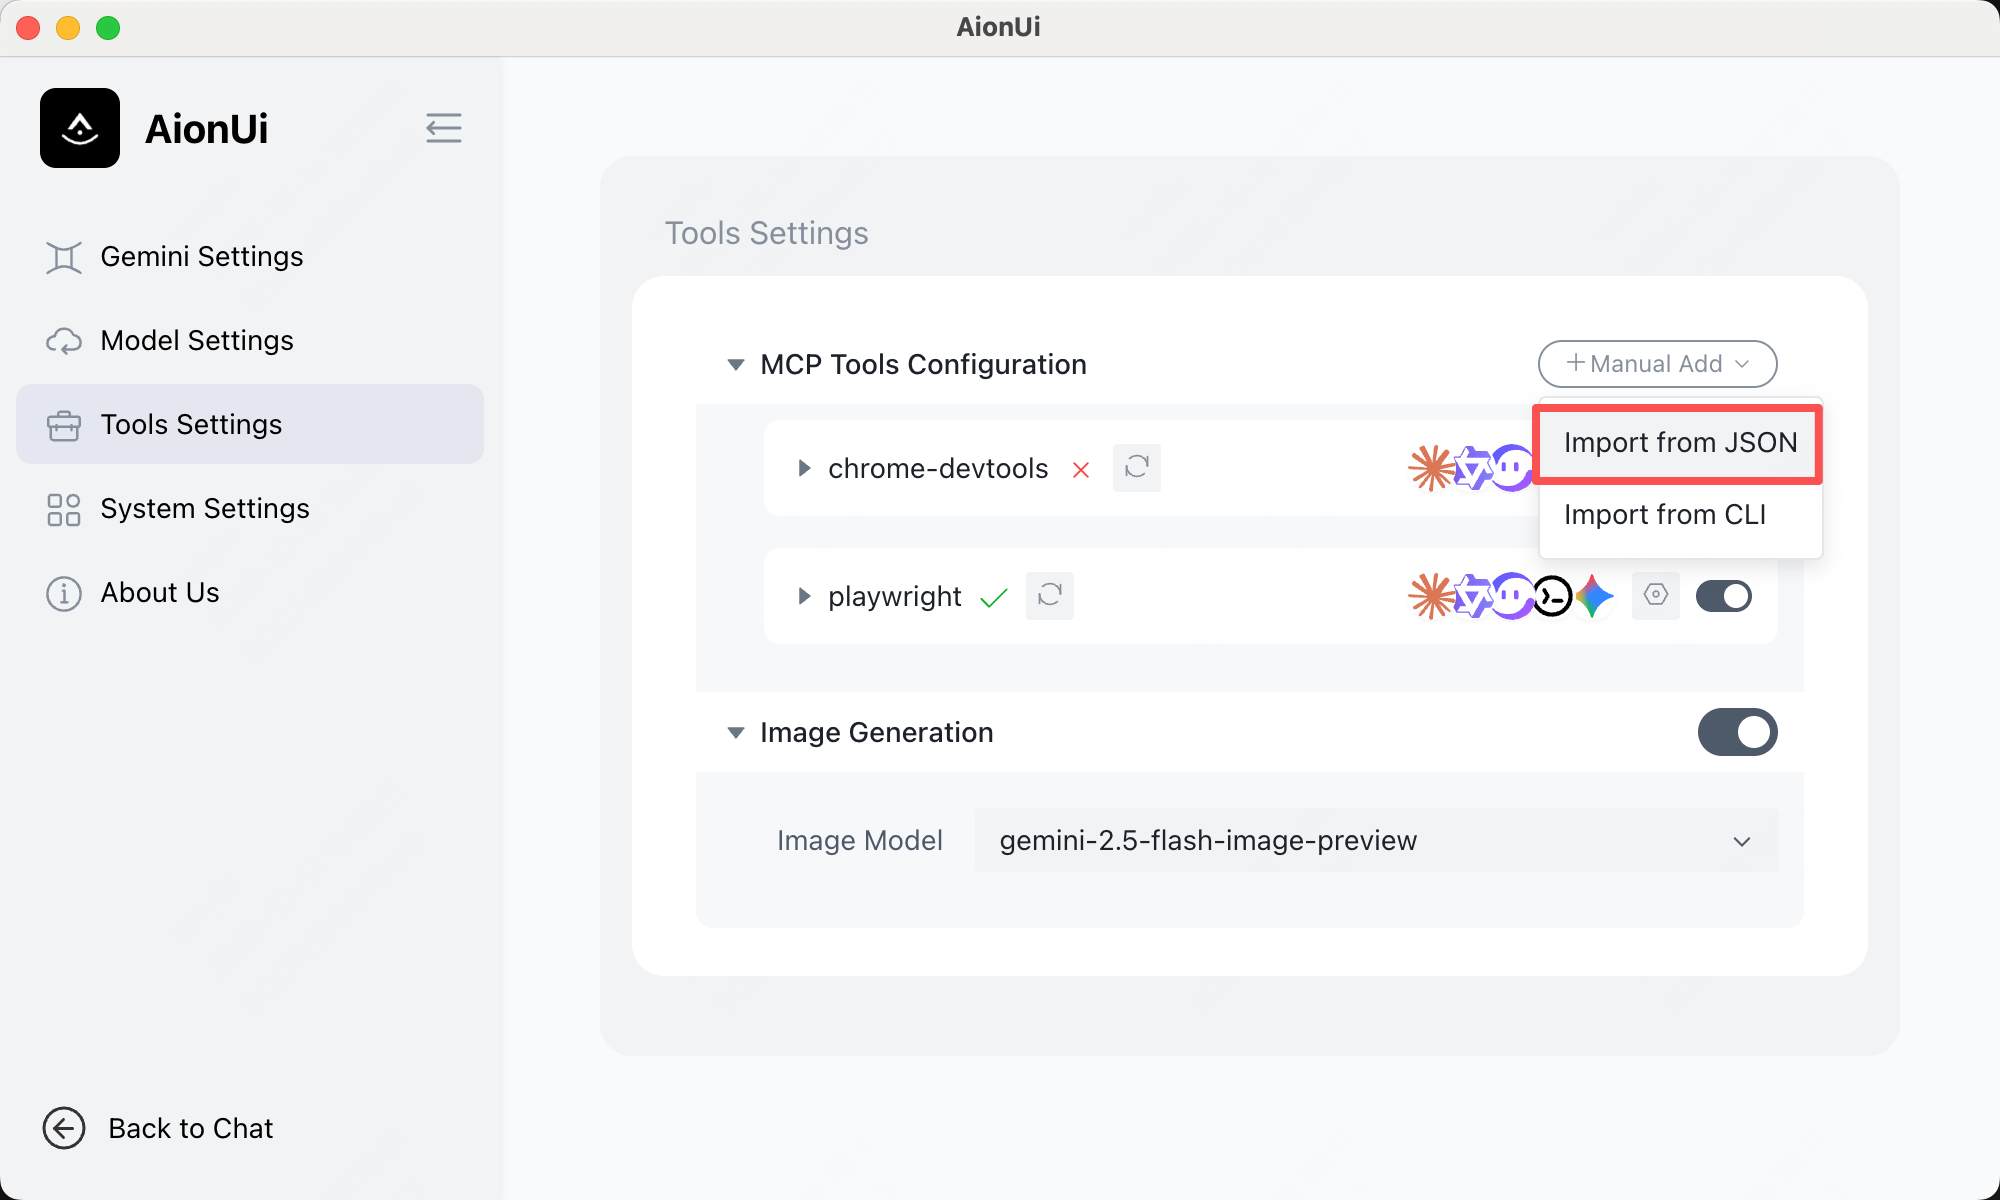This screenshot has width=2000, height=1200.
Task: Expand the playwright server details
Action: tap(804, 596)
